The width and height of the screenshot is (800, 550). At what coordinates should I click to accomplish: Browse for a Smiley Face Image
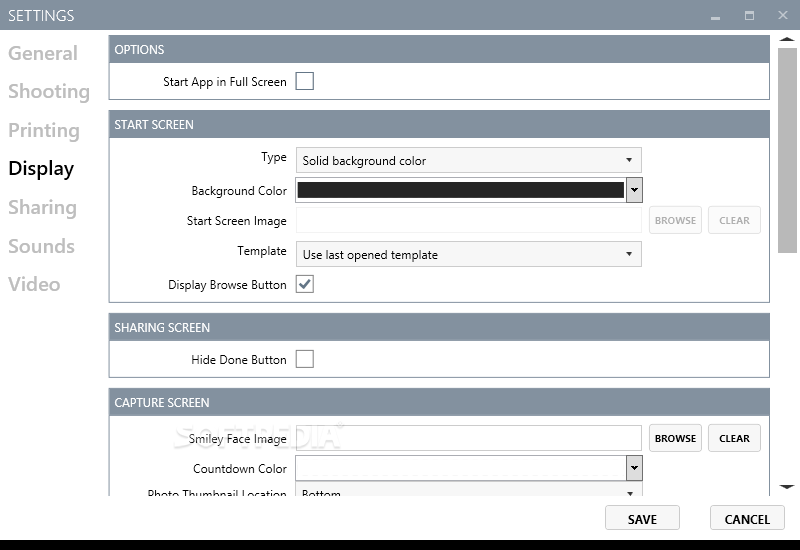pos(675,438)
